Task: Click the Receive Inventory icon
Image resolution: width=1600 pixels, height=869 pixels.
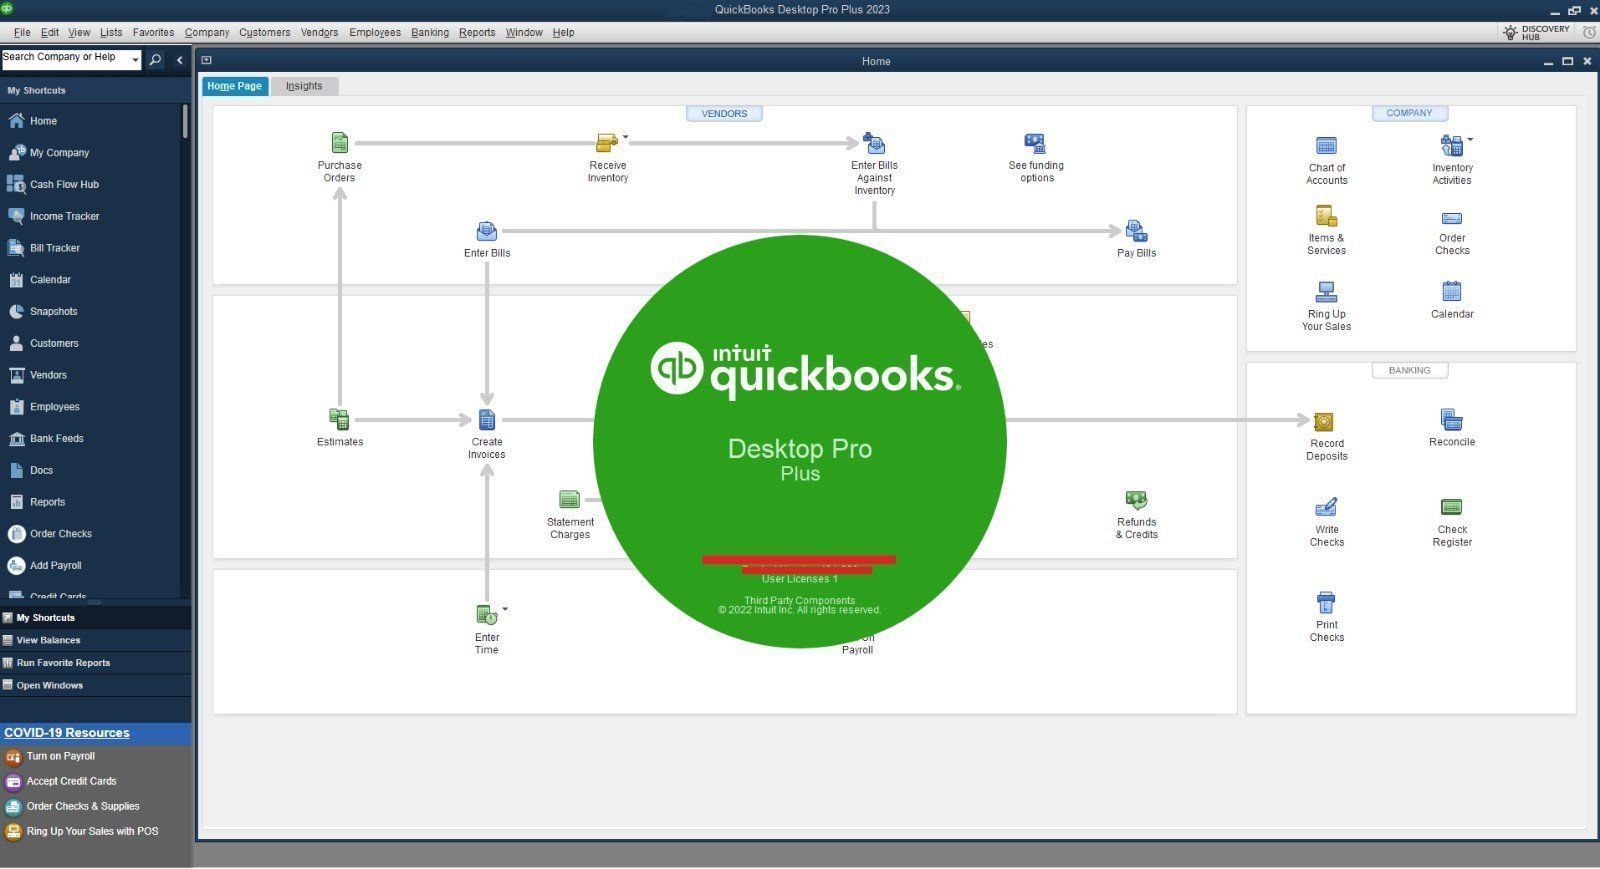Action: 606,143
